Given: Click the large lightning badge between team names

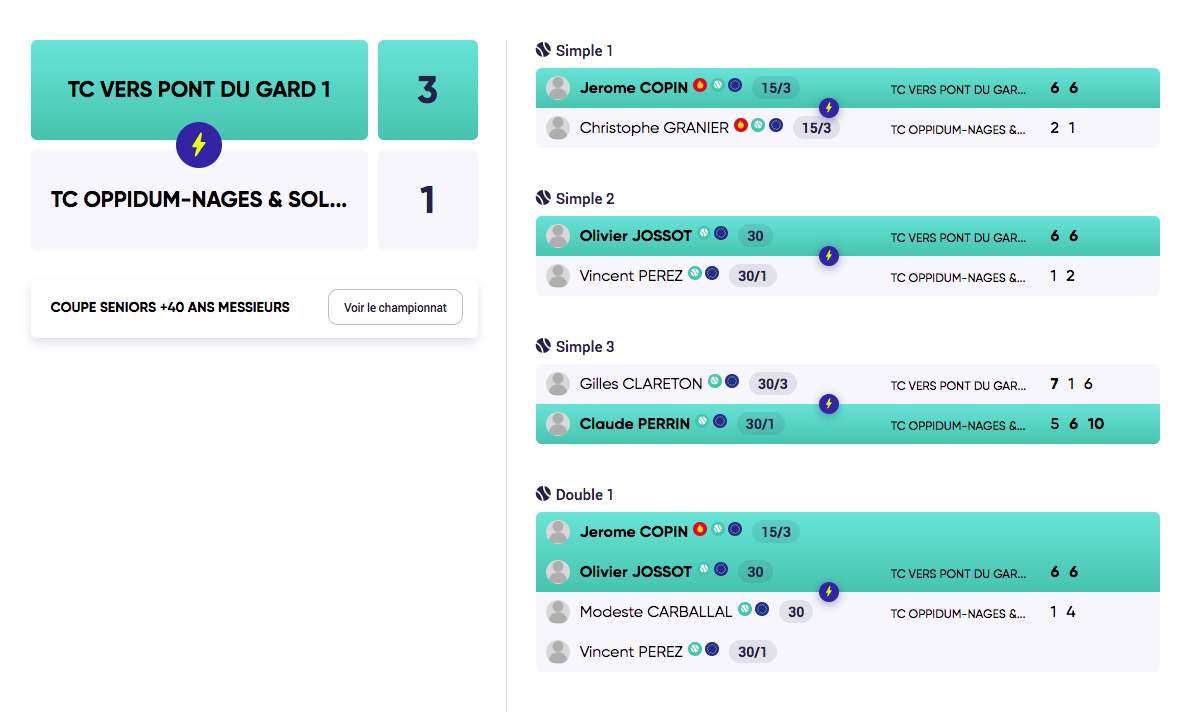Looking at the screenshot, I should (x=198, y=146).
